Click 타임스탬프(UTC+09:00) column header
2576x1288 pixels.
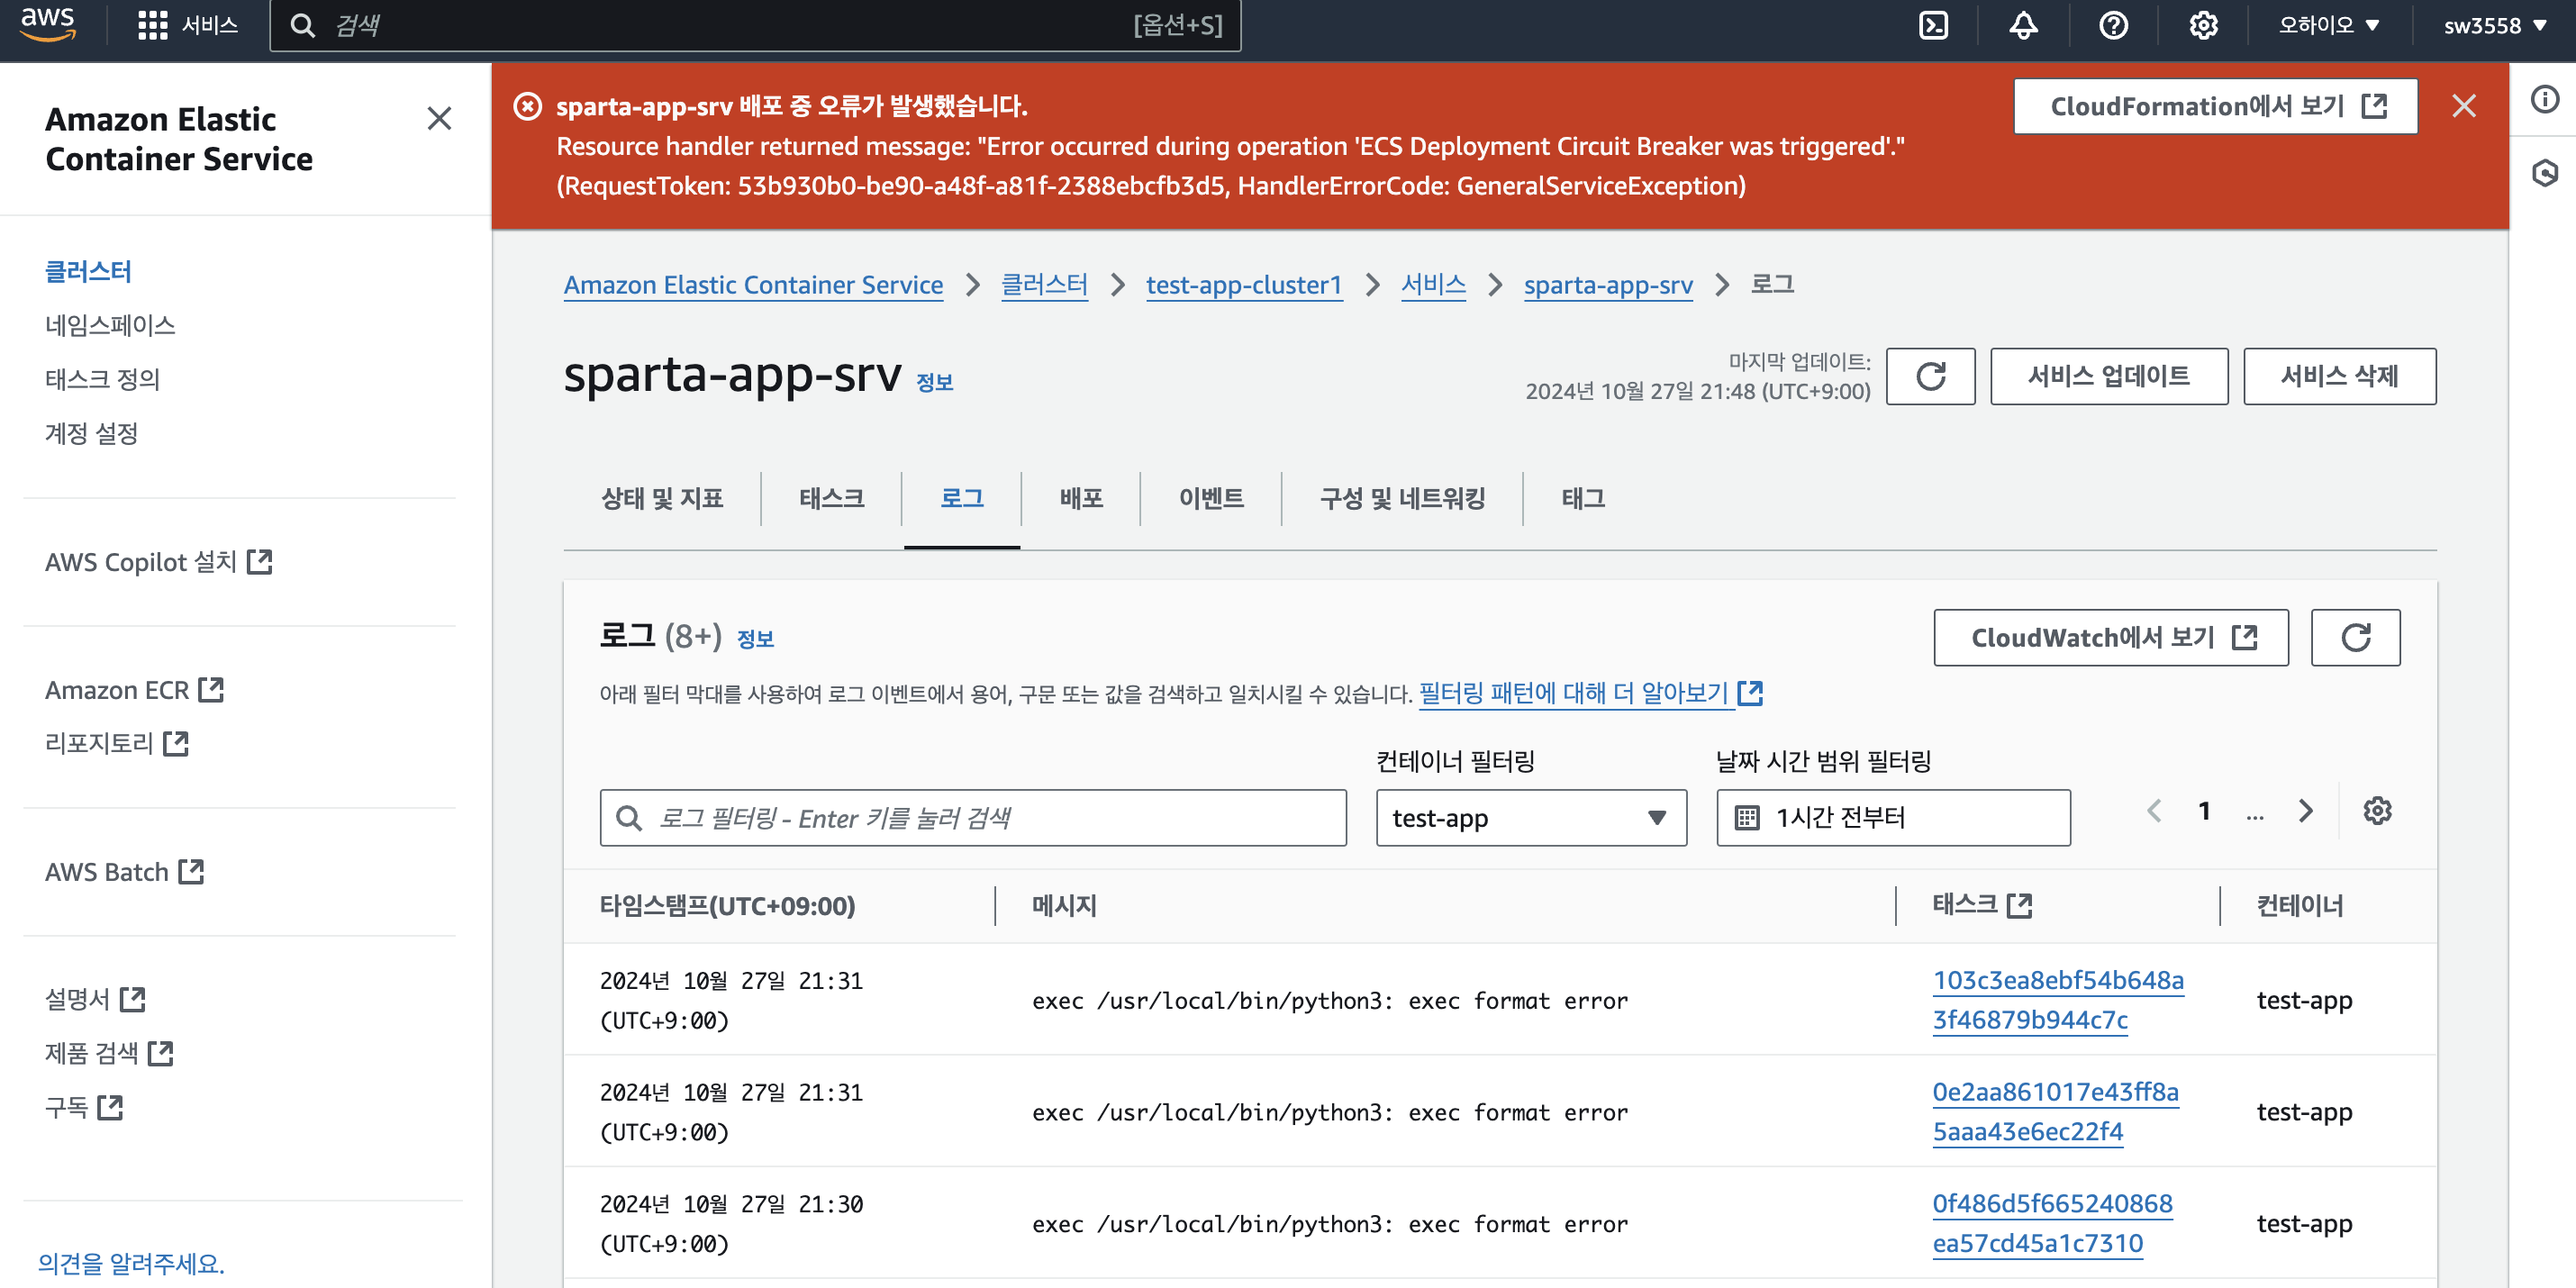(x=727, y=905)
